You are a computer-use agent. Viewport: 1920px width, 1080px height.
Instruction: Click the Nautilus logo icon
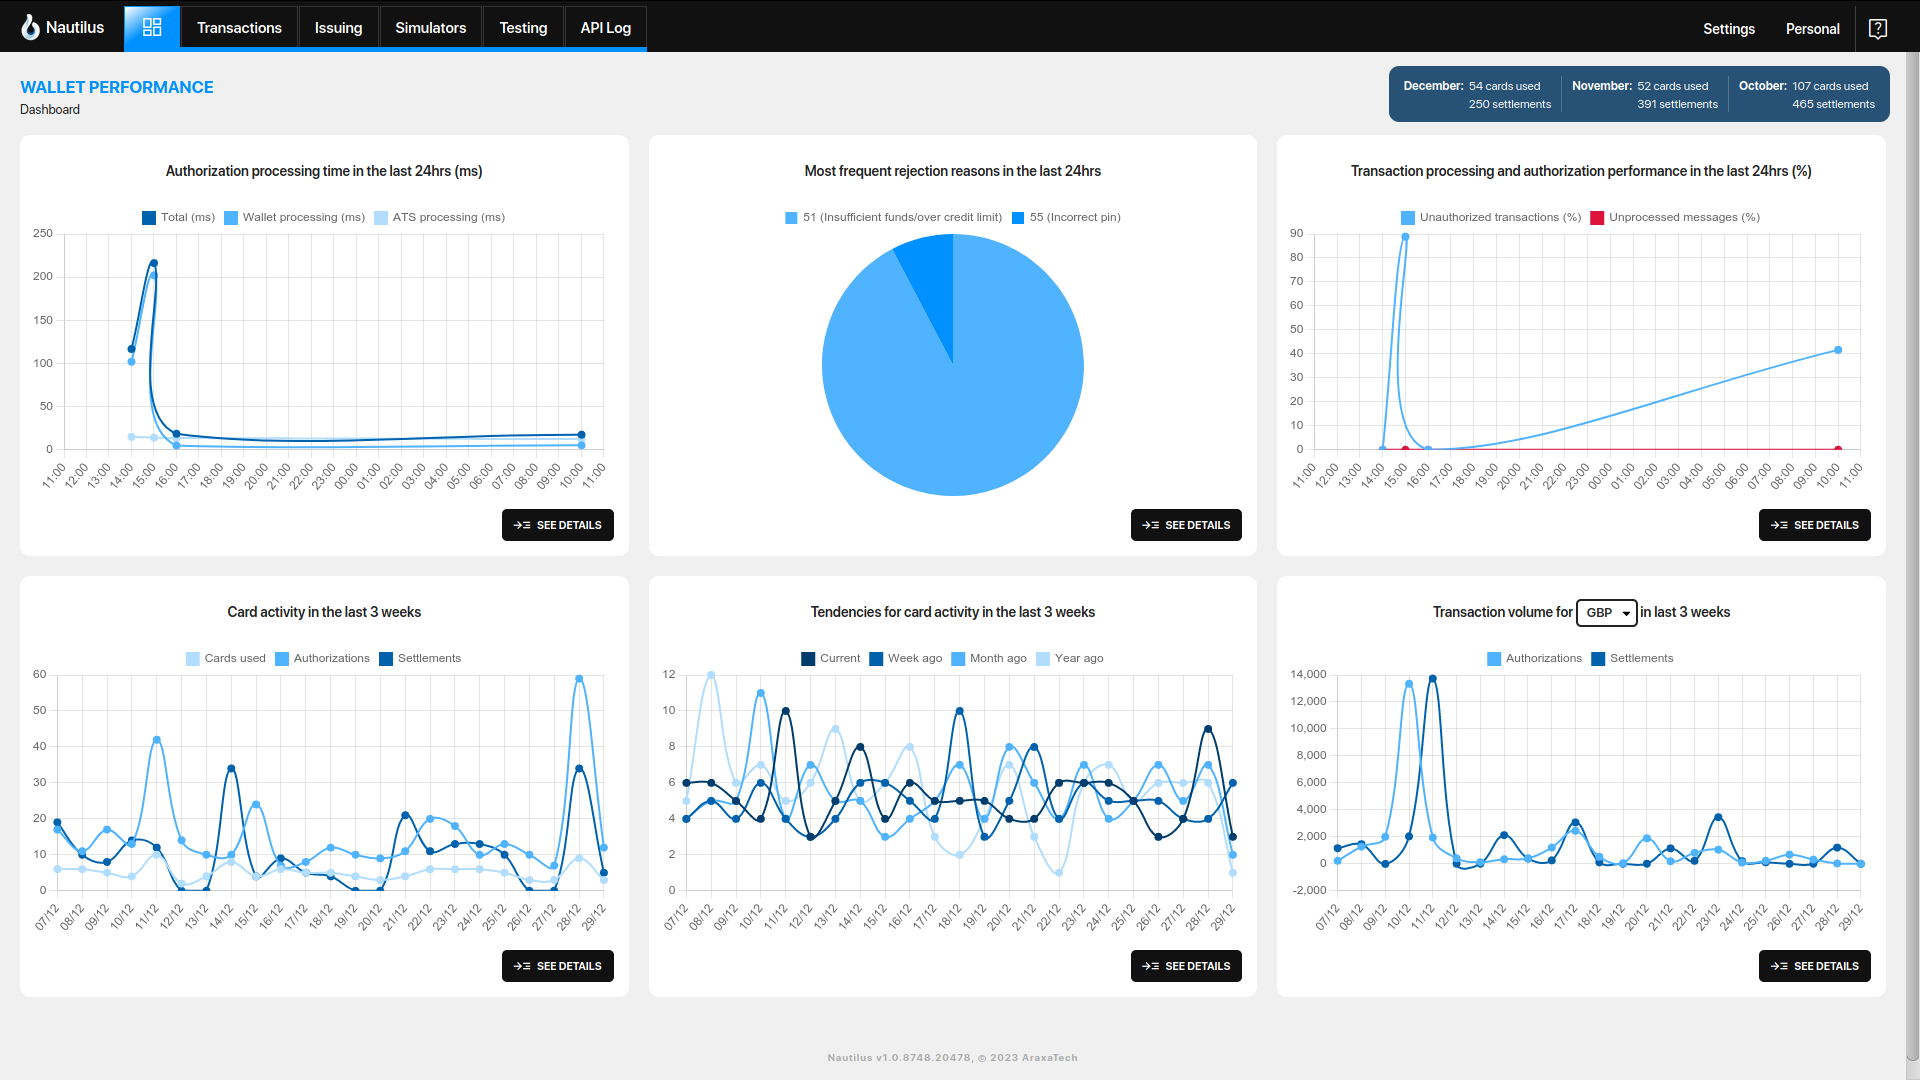click(31, 27)
